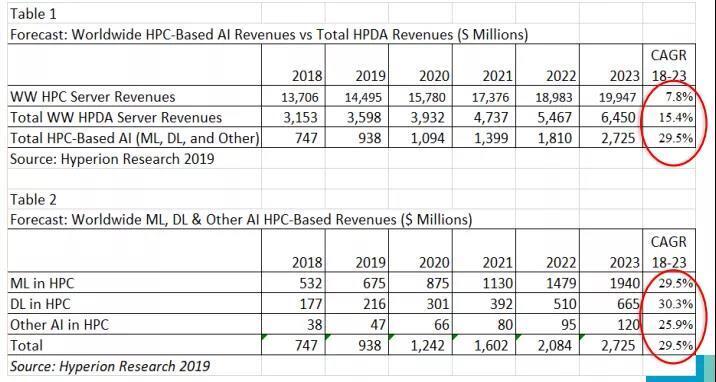
Task: Select the Table 1 title cell
Action: pyautogui.click(x=34, y=14)
